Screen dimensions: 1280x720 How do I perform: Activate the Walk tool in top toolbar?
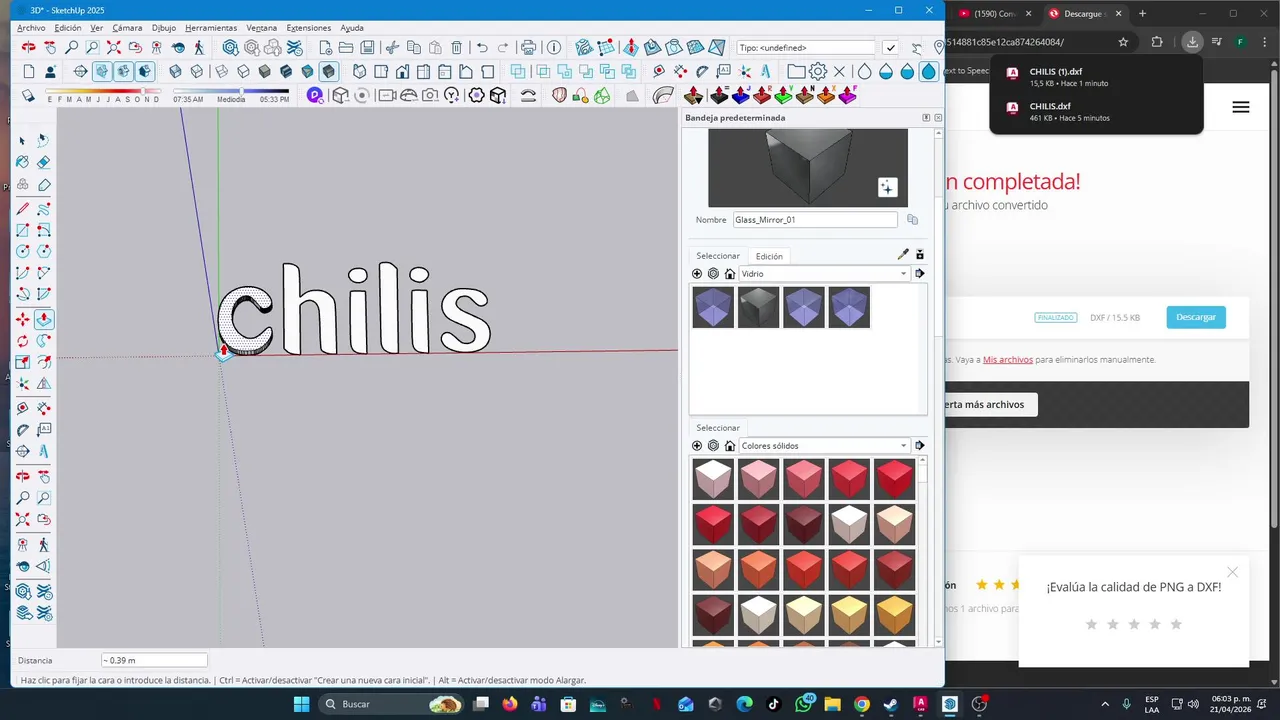199,47
